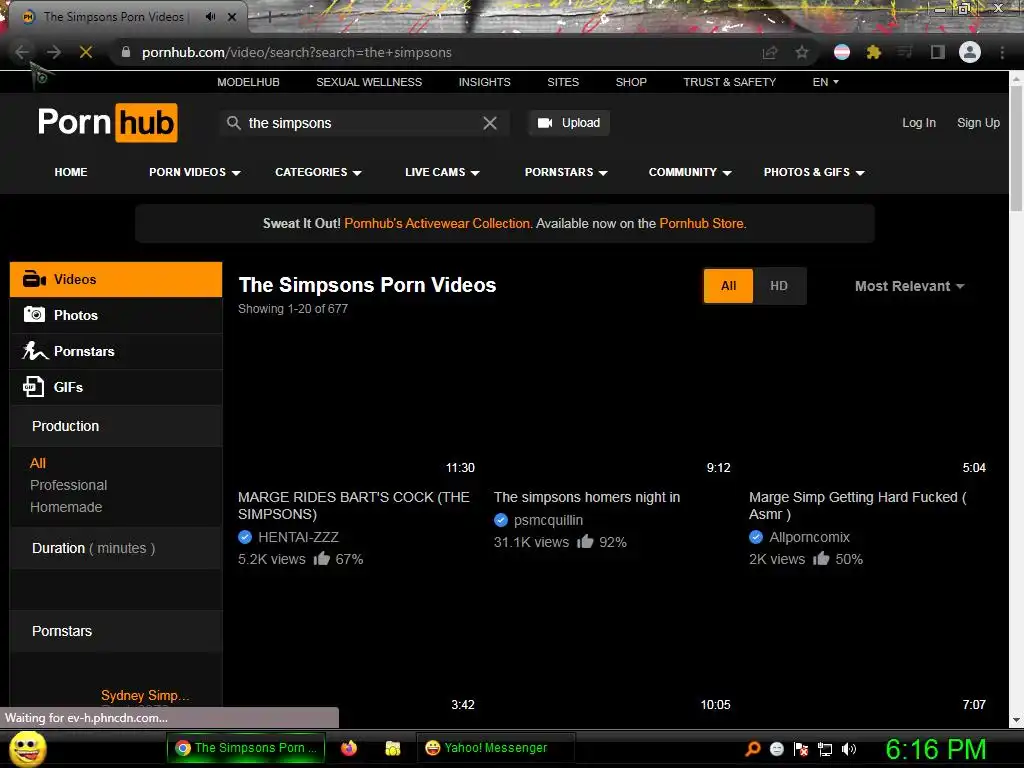Expand the Photos & GIFs nav dropdown
1024x768 pixels.
click(x=814, y=172)
